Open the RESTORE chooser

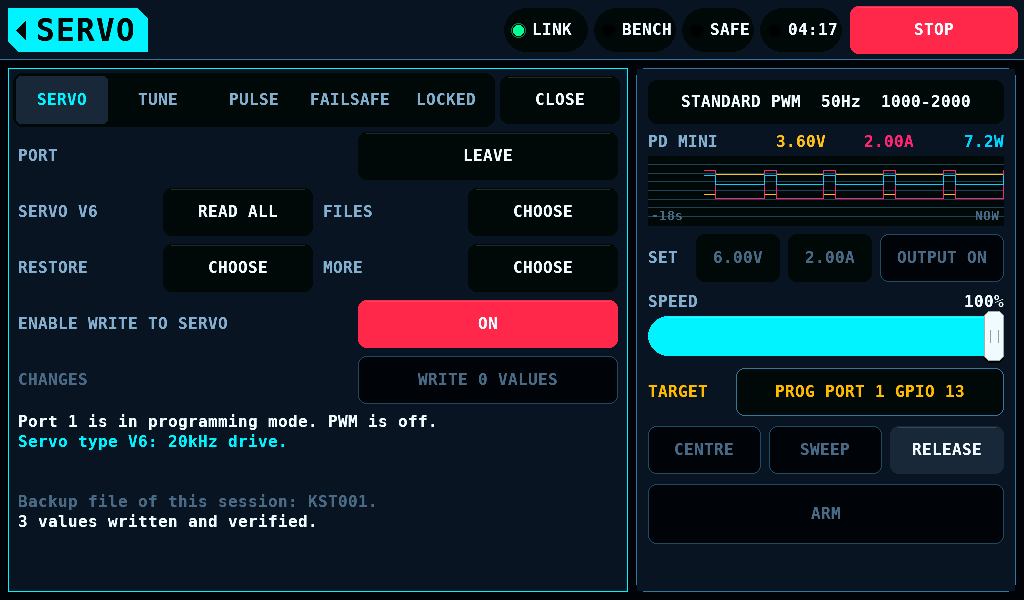238,268
